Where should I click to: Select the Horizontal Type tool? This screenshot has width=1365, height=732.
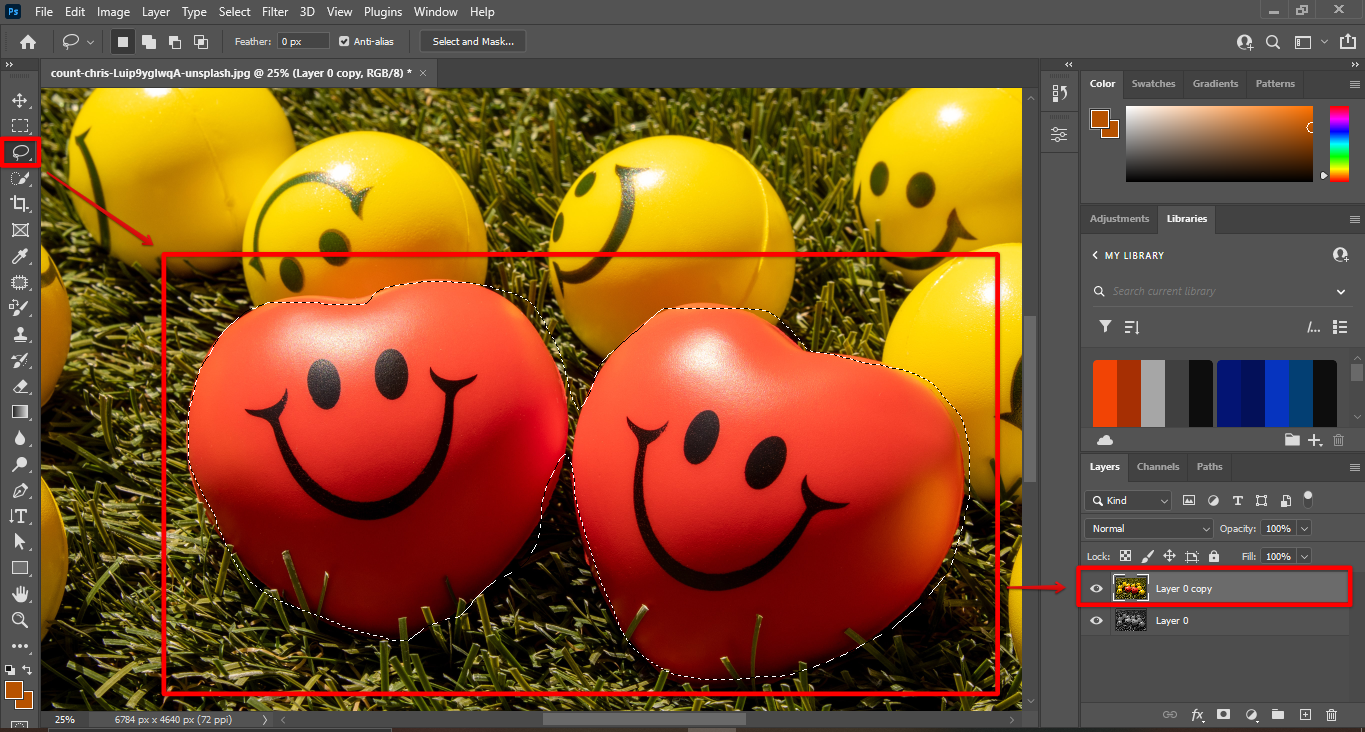pyautogui.click(x=19, y=516)
